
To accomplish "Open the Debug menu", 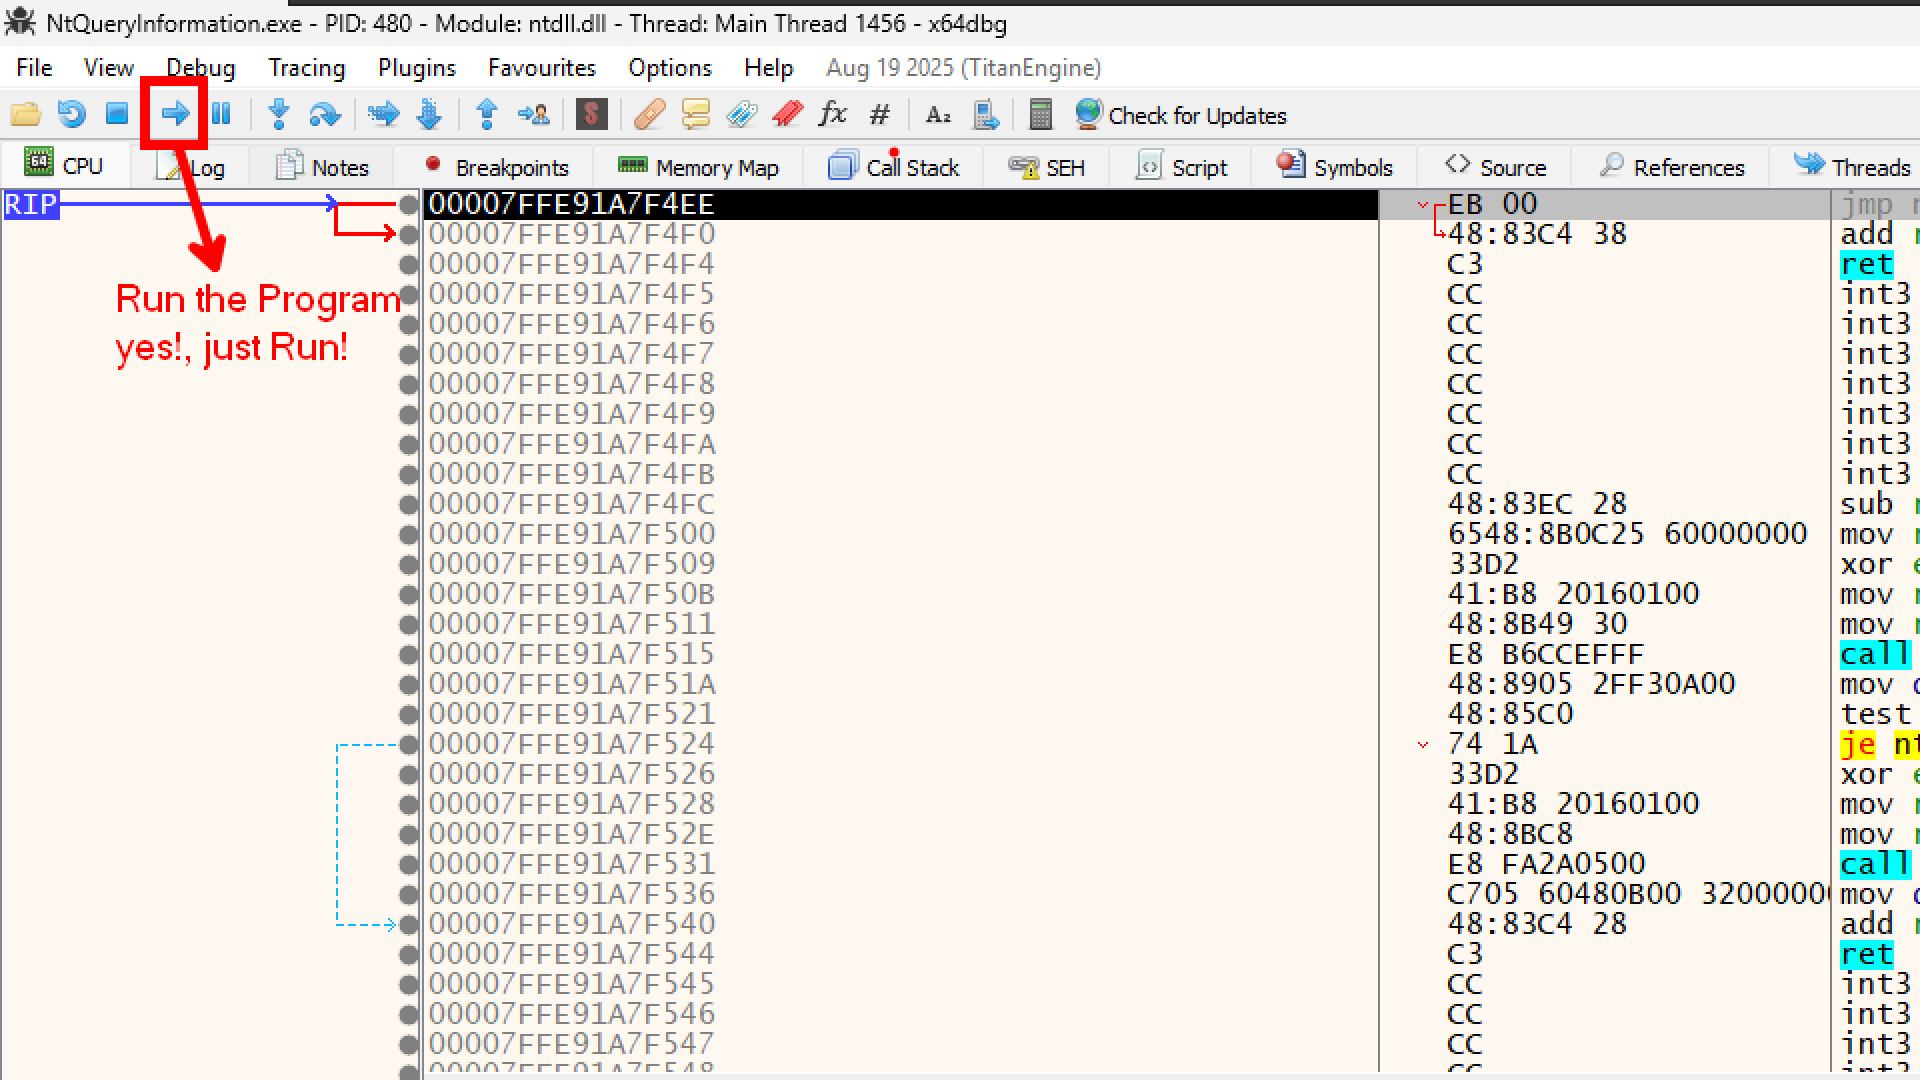I will pos(200,68).
